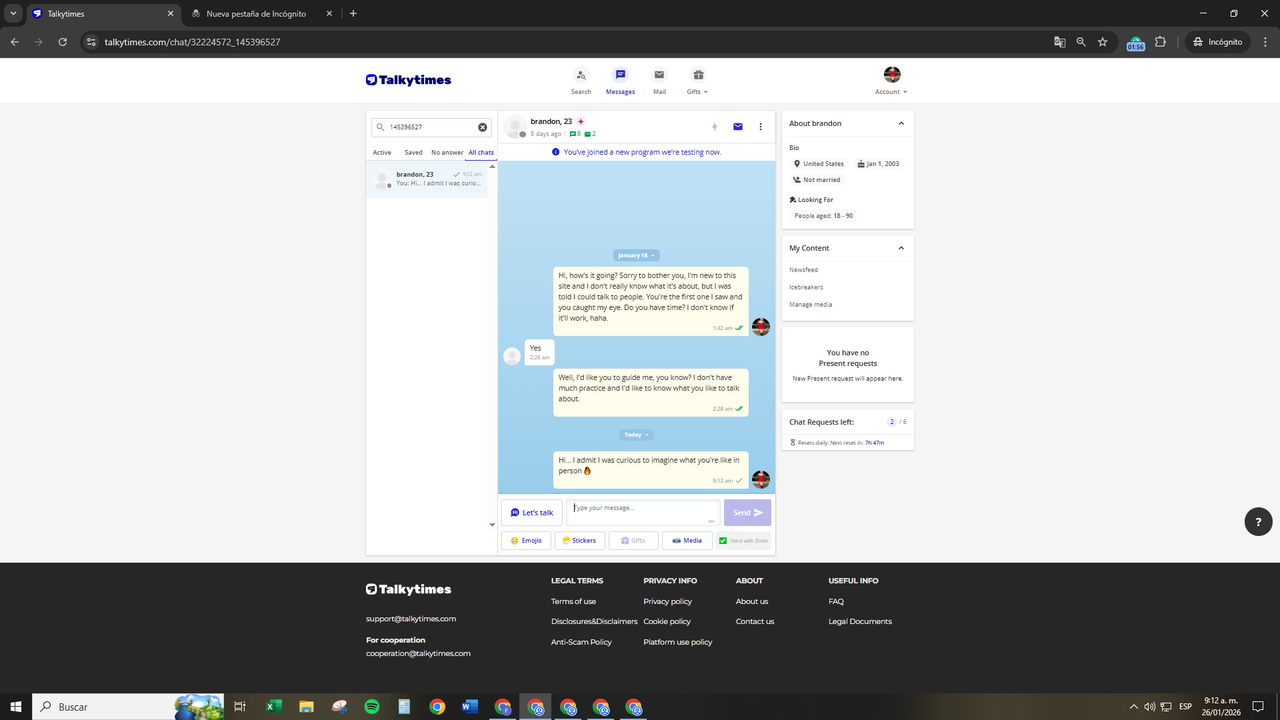
Task: Expand the Today date dropdown
Action: pyautogui.click(x=636, y=435)
